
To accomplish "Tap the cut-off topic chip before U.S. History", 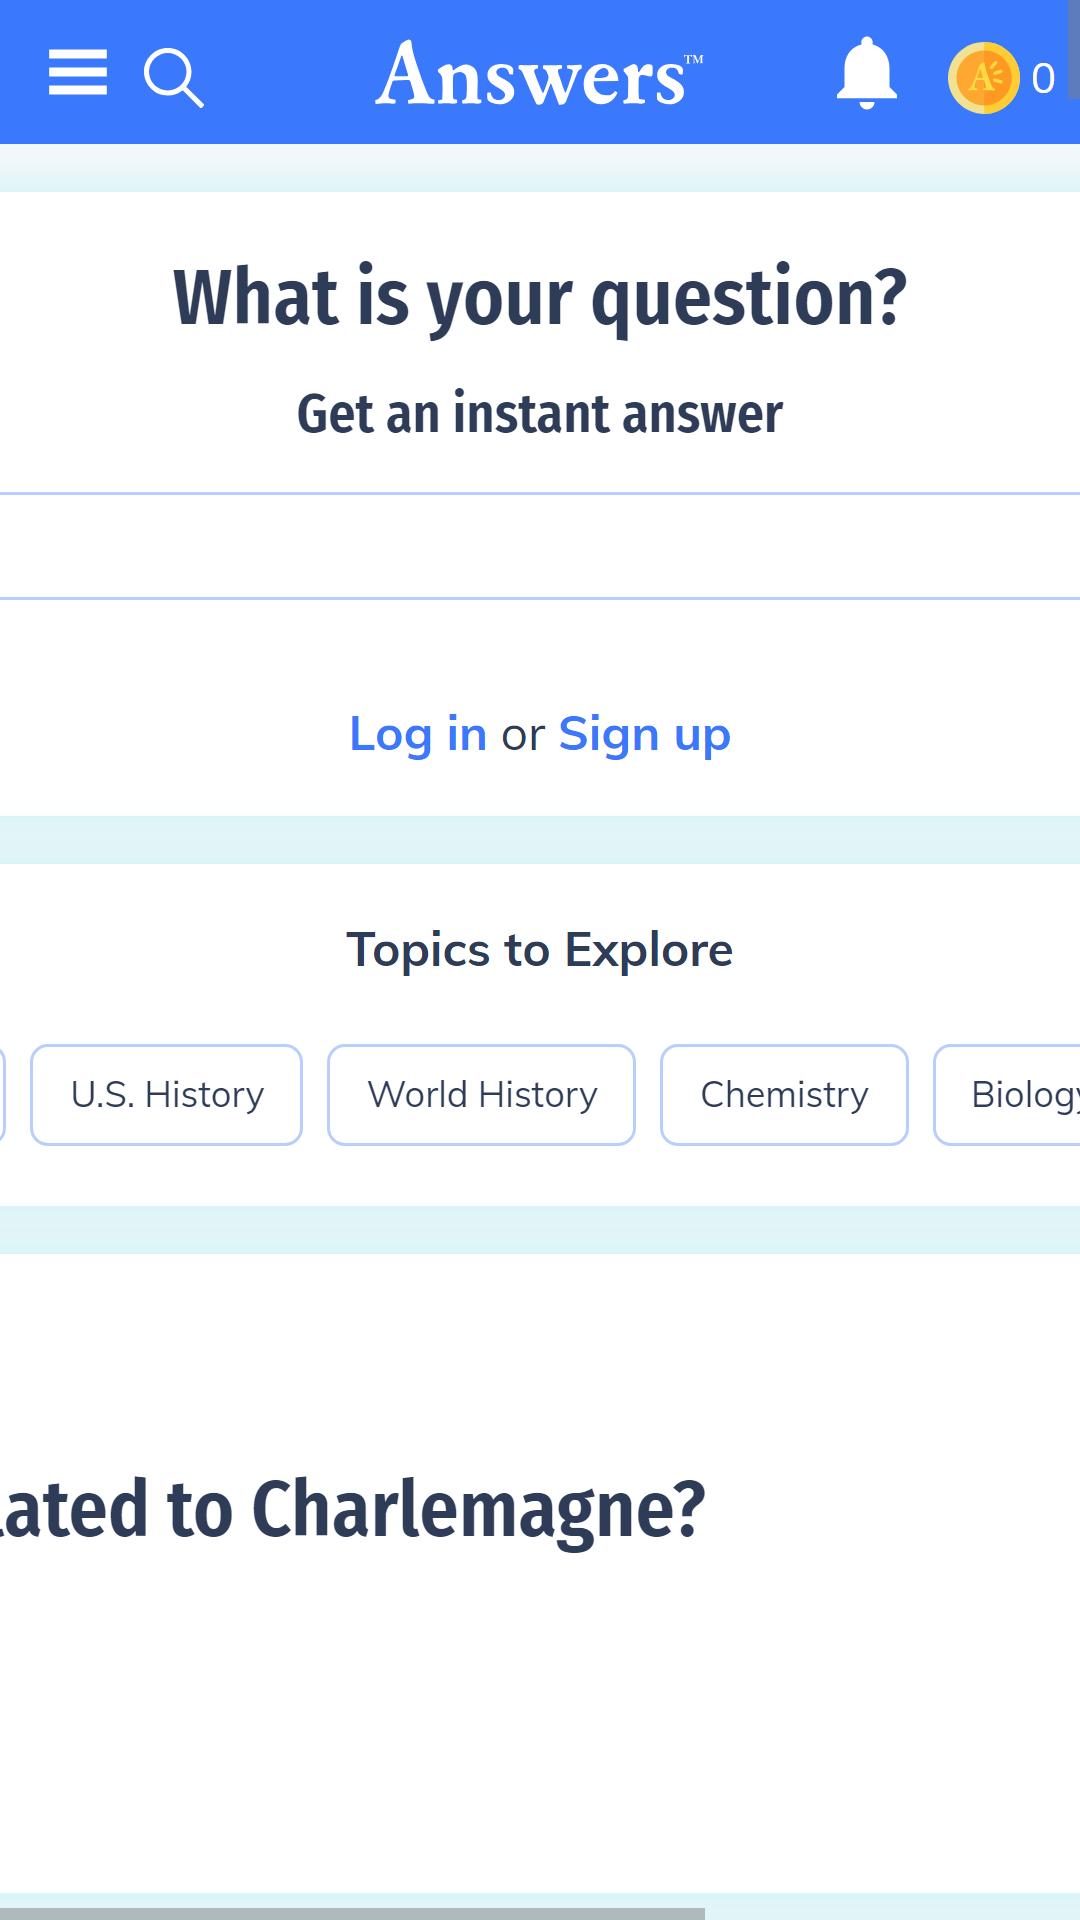I will [2, 1095].
